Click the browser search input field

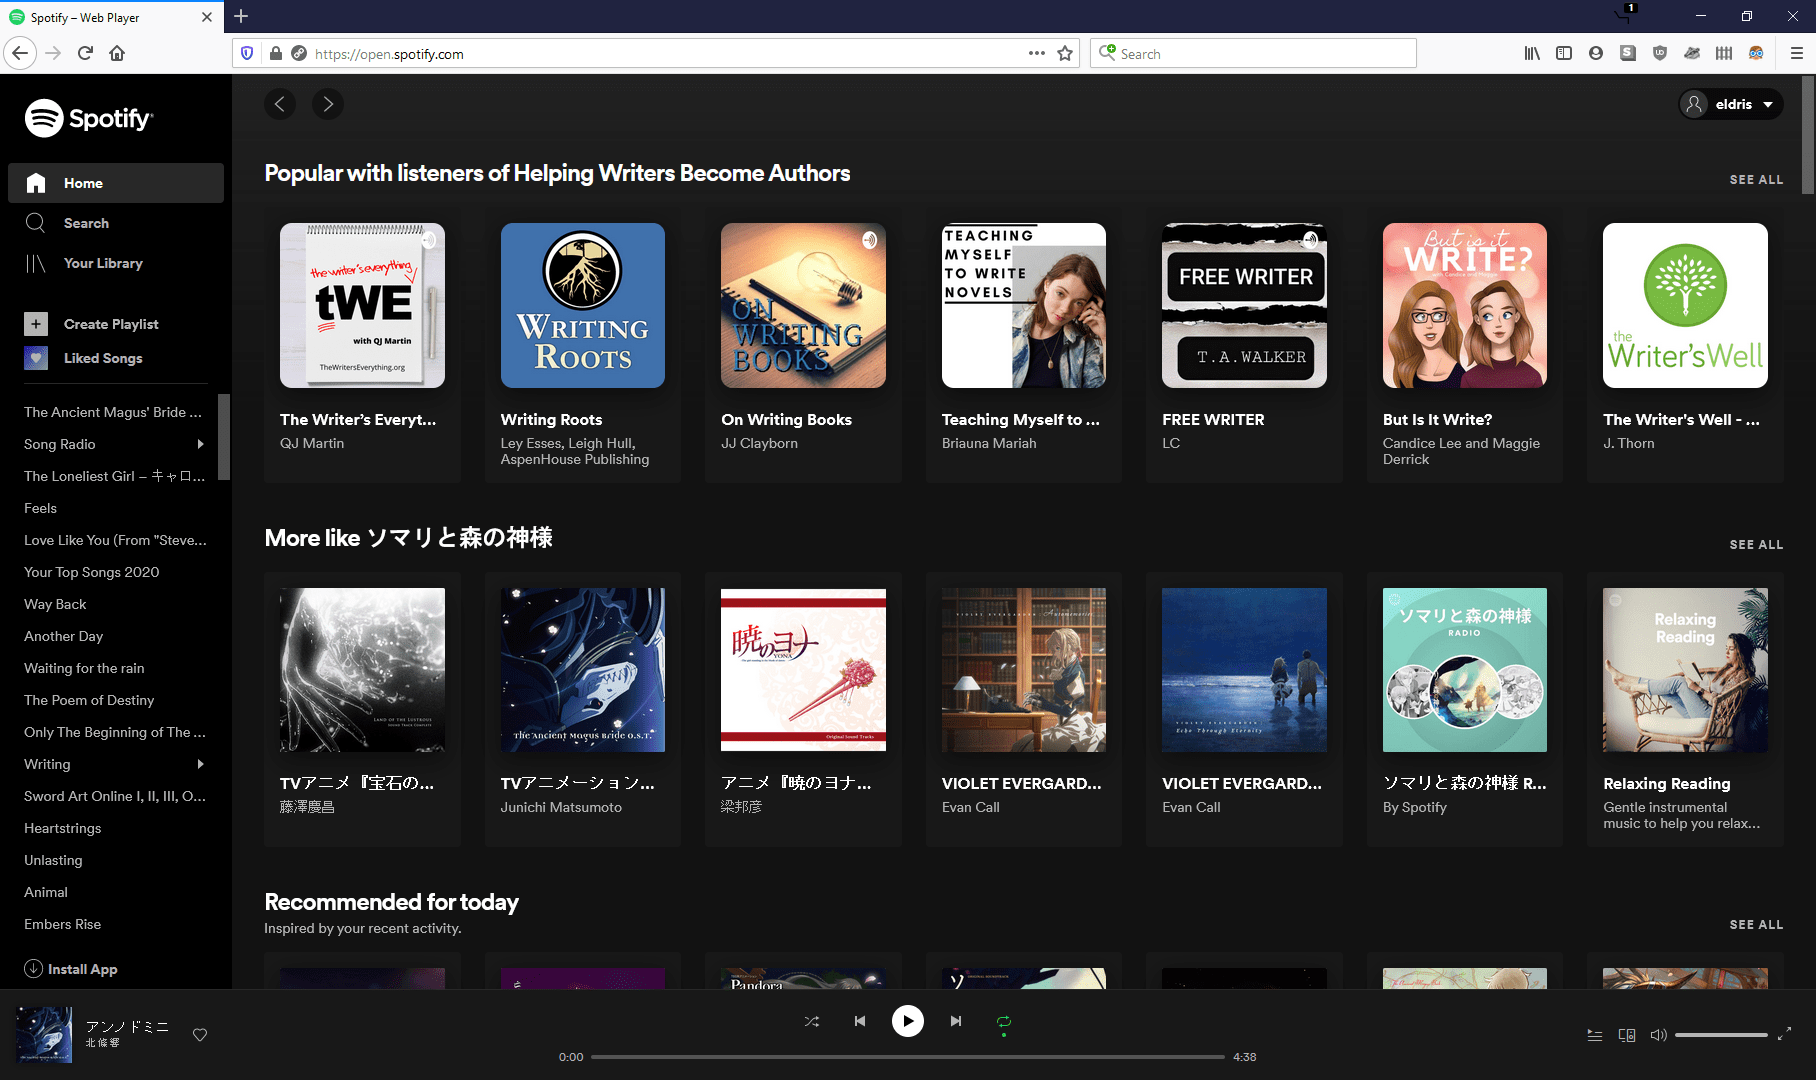click(1254, 53)
